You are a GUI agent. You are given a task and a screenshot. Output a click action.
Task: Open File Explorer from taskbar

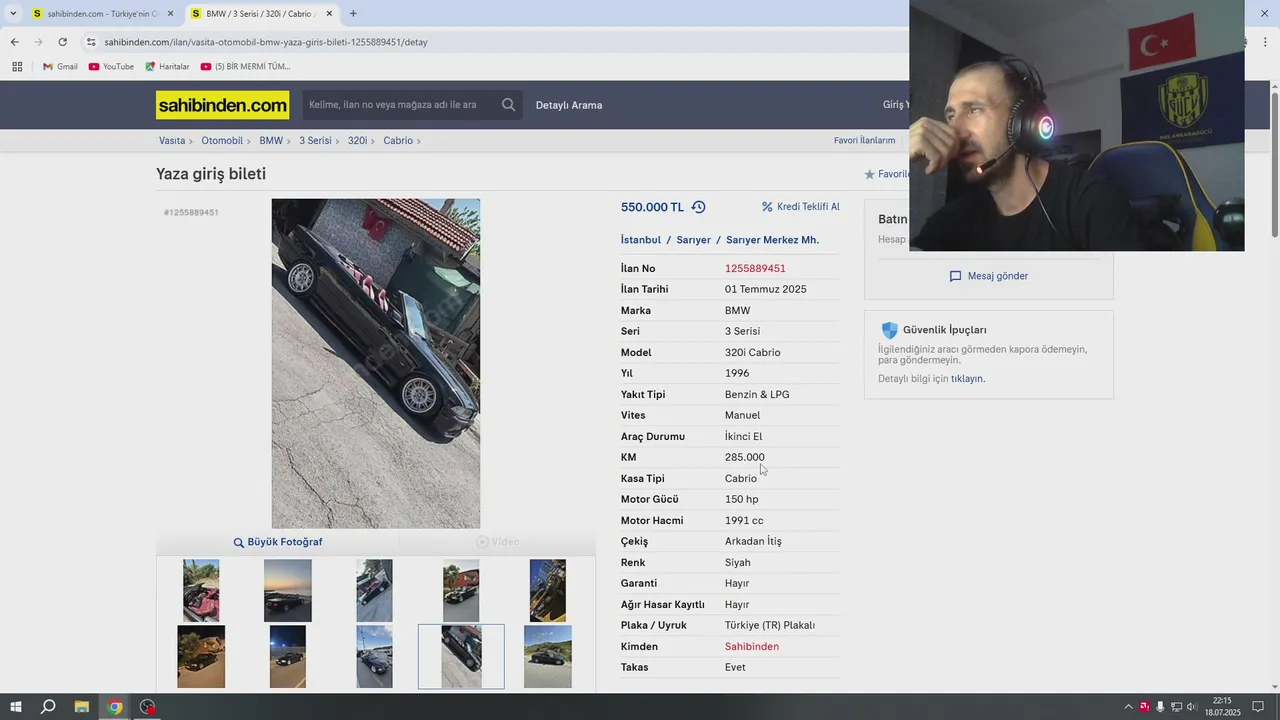[x=82, y=707]
